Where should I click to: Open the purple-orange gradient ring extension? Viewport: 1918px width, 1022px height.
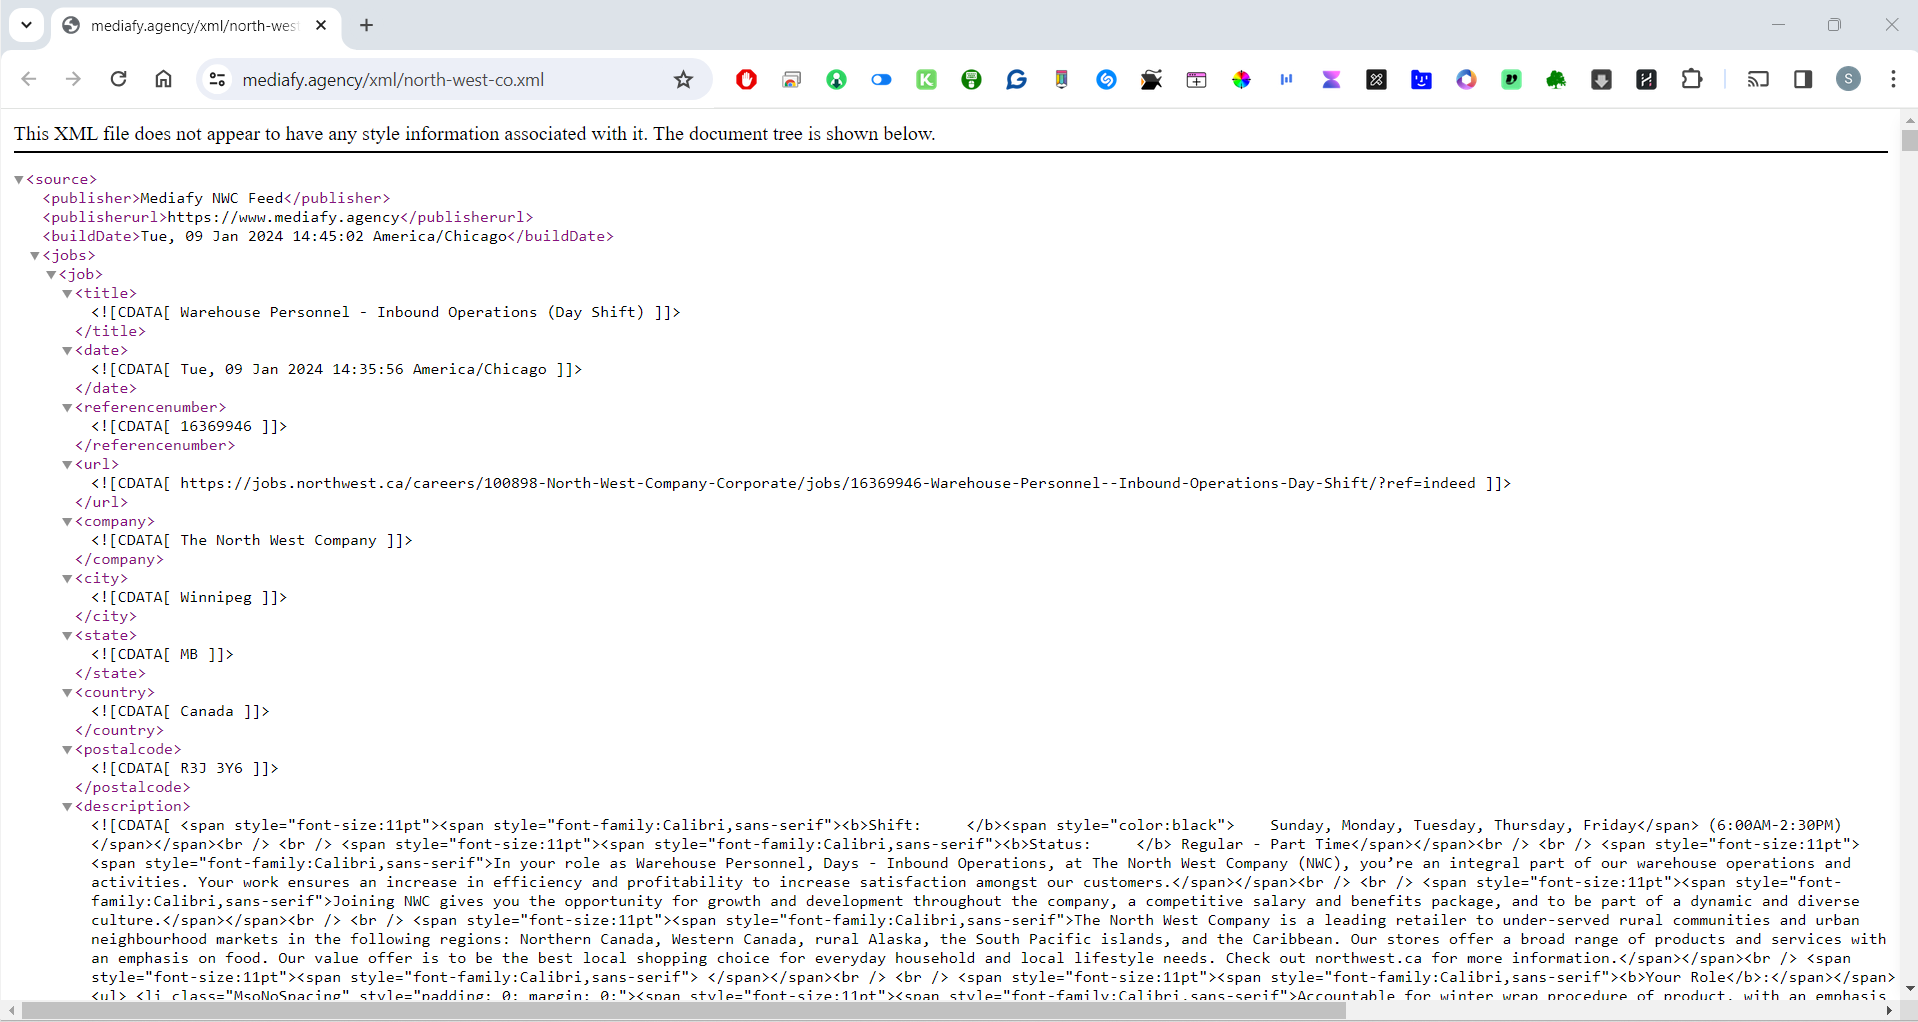coord(1466,80)
